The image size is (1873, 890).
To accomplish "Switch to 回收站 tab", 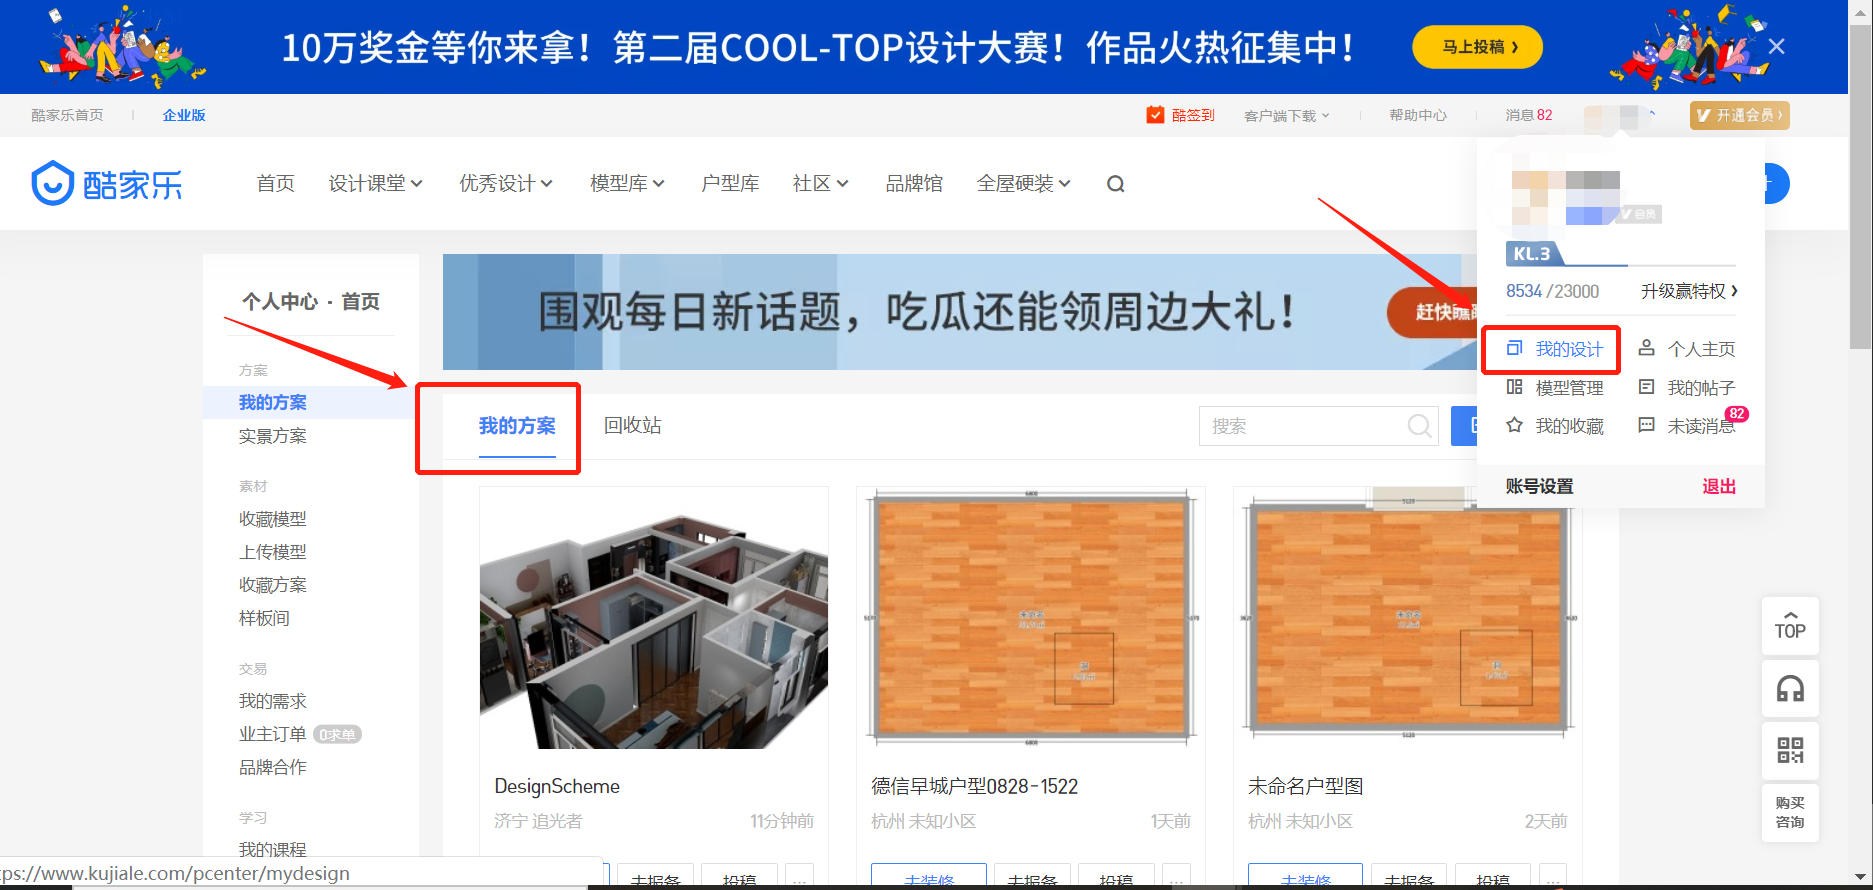I will [633, 426].
